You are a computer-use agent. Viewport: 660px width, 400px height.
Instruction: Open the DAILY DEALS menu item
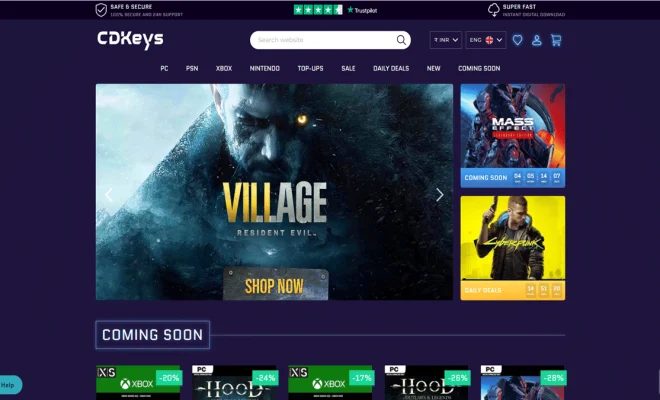point(391,68)
